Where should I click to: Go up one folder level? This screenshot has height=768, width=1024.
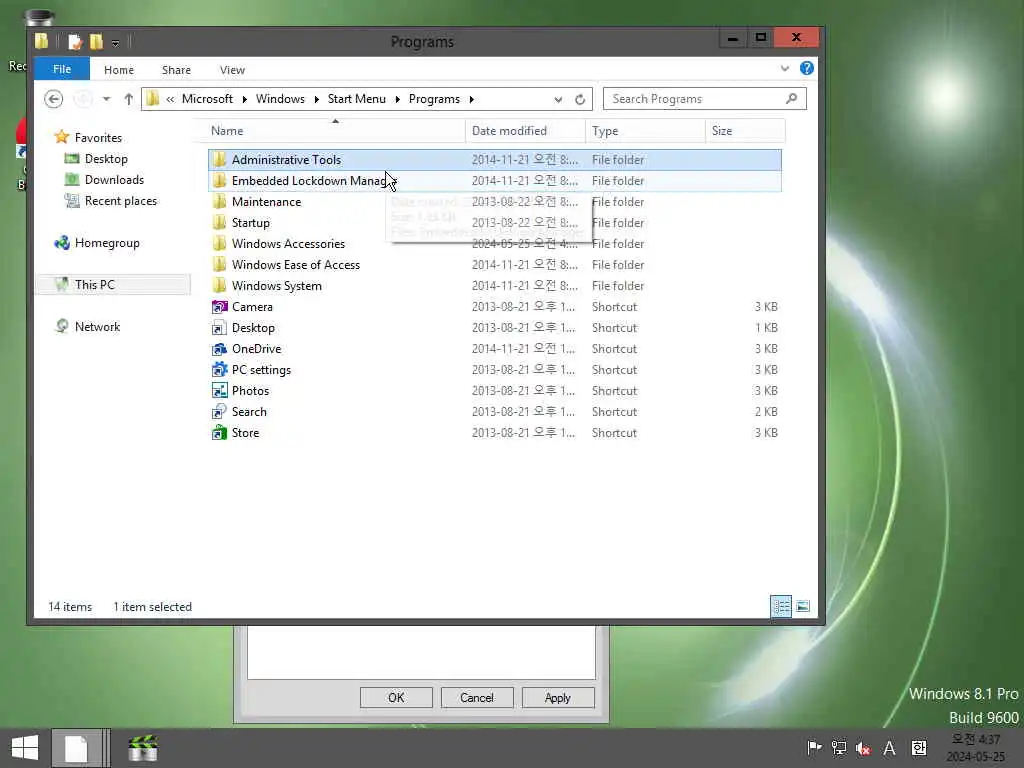pos(129,99)
